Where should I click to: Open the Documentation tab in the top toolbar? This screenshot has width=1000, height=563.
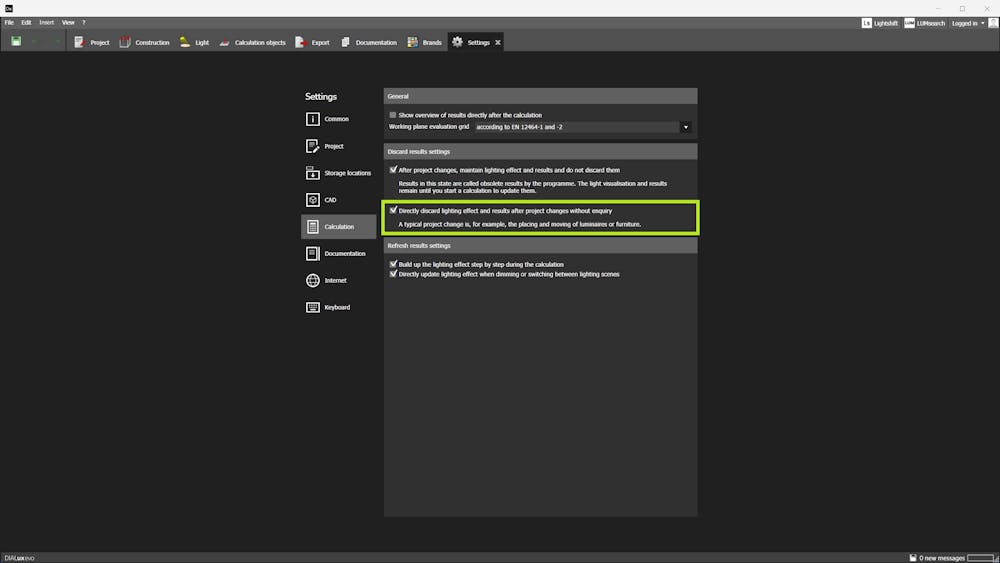click(369, 42)
